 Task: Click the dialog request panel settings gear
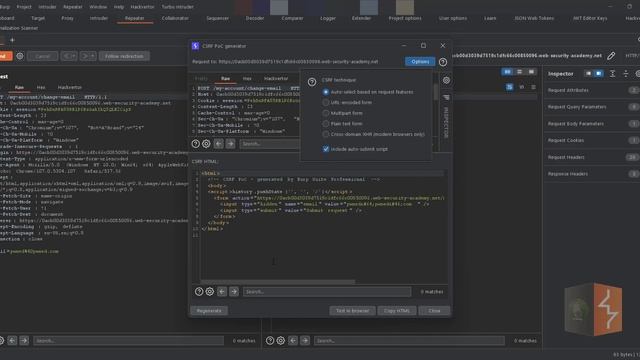pyautogui.click(x=447, y=80)
